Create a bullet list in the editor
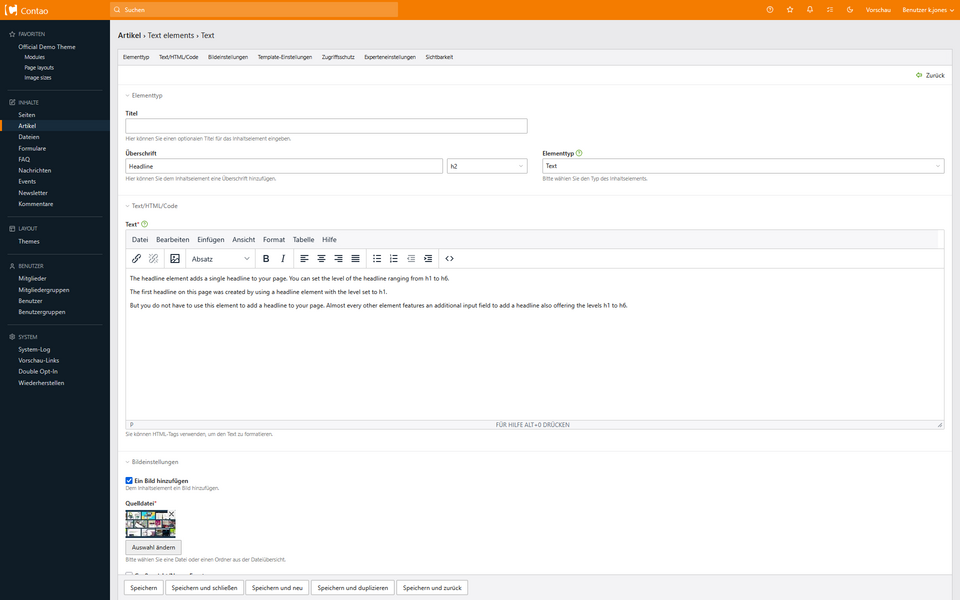The image size is (960, 600). 377,258
